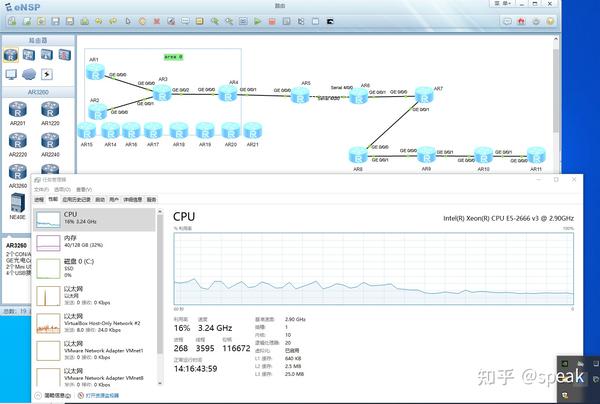
Task: Switch to Task Manager Processes tab
Action: [39, 199]
